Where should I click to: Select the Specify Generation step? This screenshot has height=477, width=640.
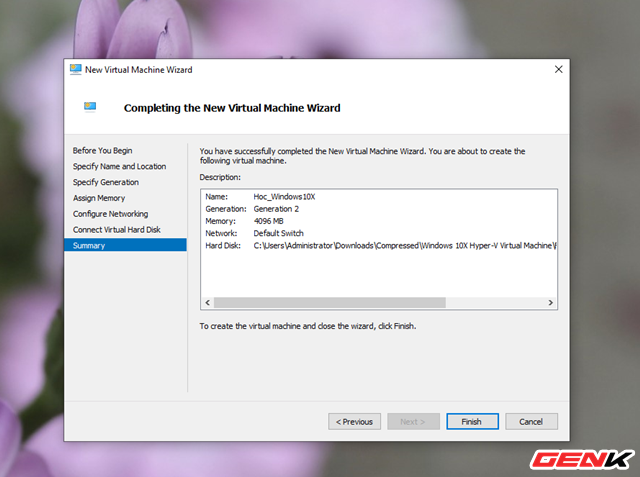[x=106, y=182]
